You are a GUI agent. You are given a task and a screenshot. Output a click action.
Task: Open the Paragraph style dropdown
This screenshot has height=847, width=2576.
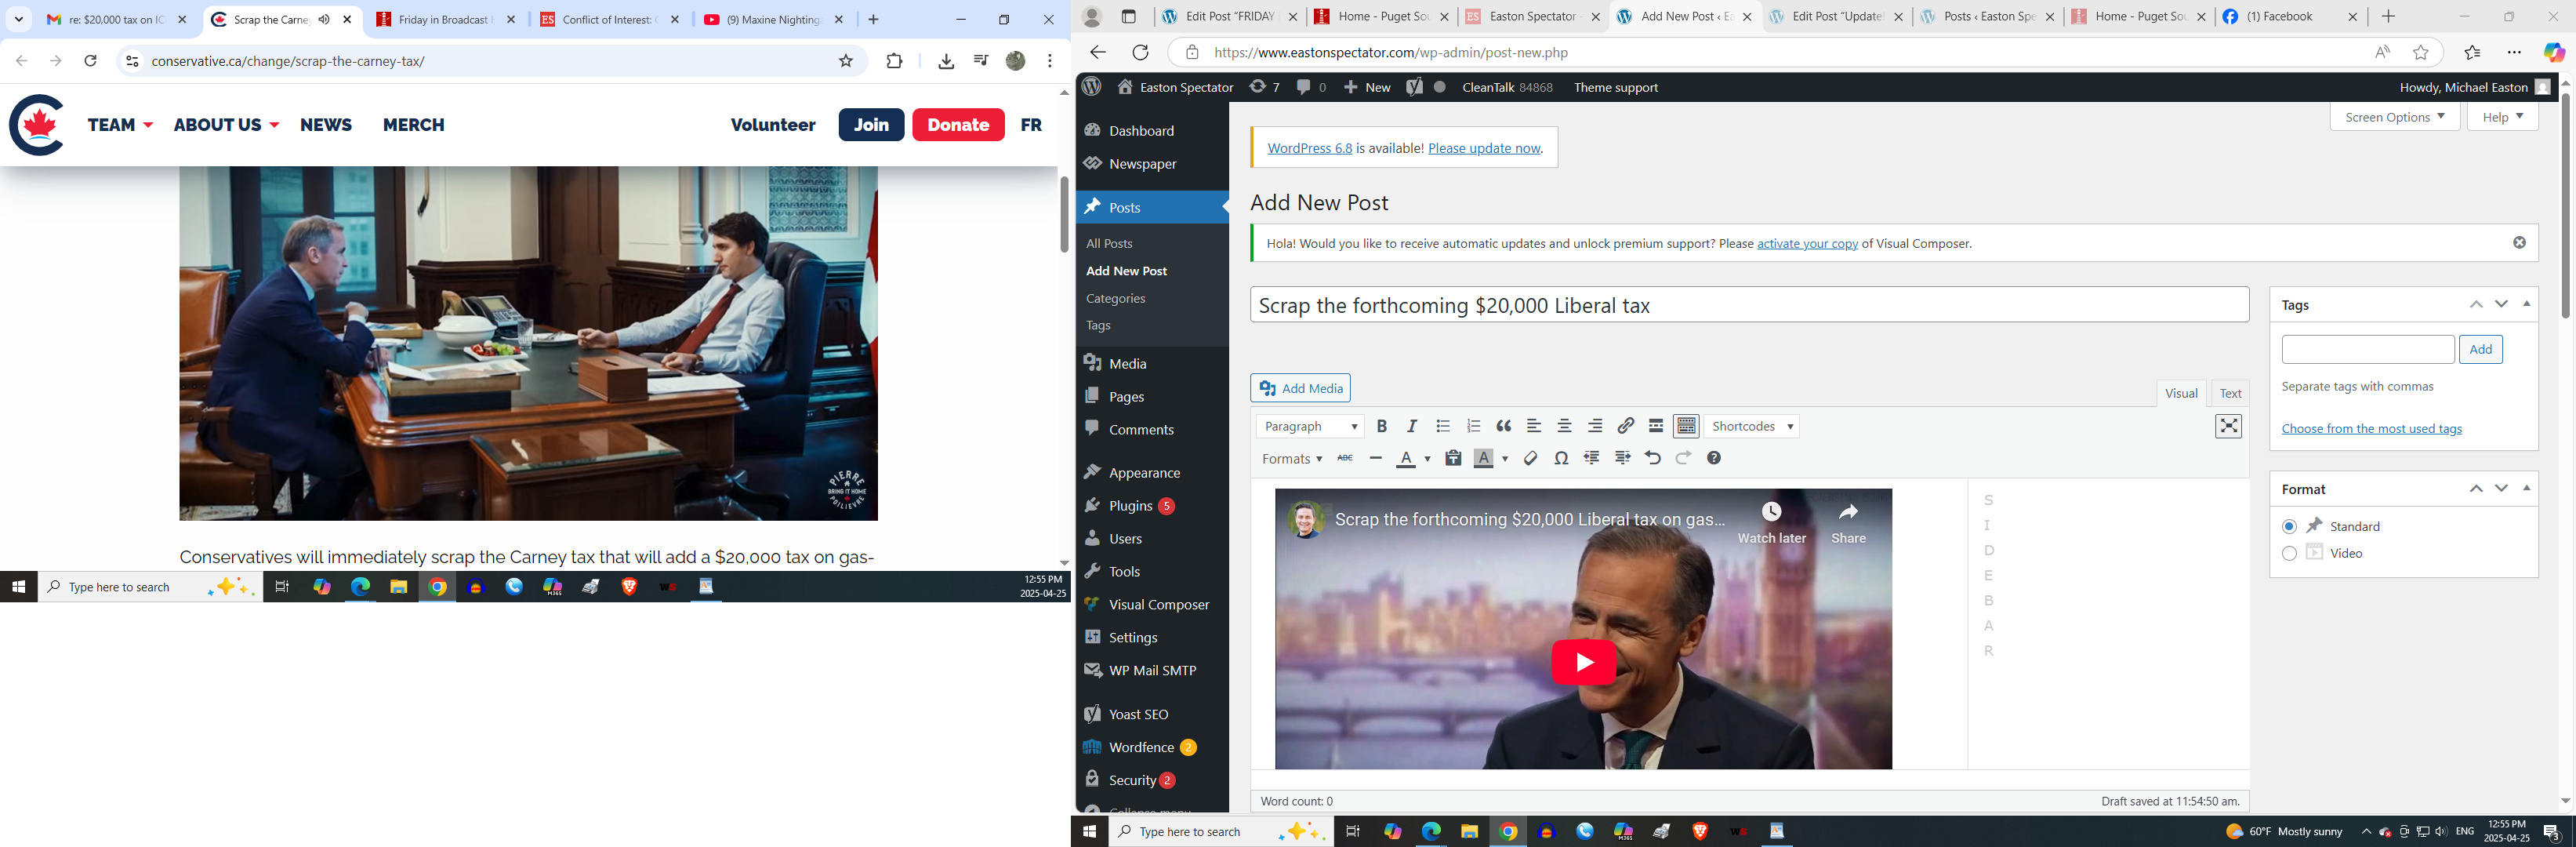click(1309, 426)
